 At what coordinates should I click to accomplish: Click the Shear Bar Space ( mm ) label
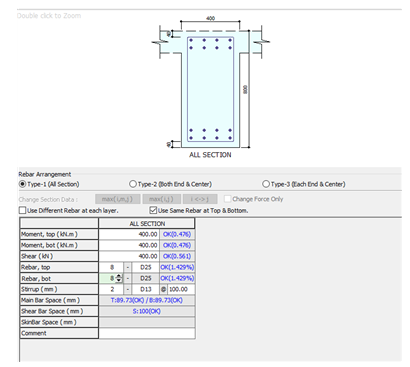59,311
